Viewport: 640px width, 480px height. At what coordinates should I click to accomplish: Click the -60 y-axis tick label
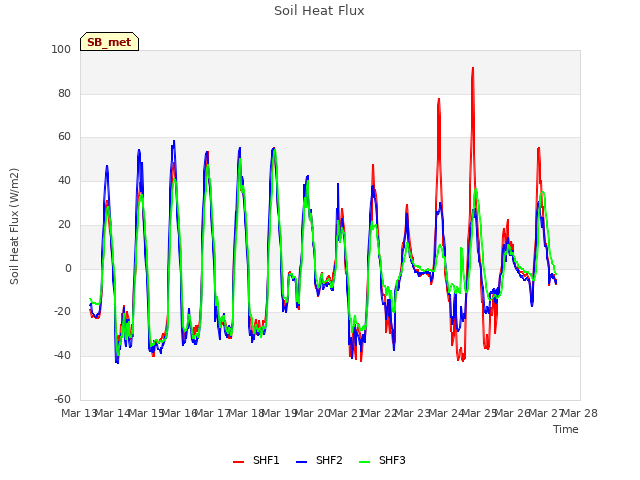(x=62, y=399)
